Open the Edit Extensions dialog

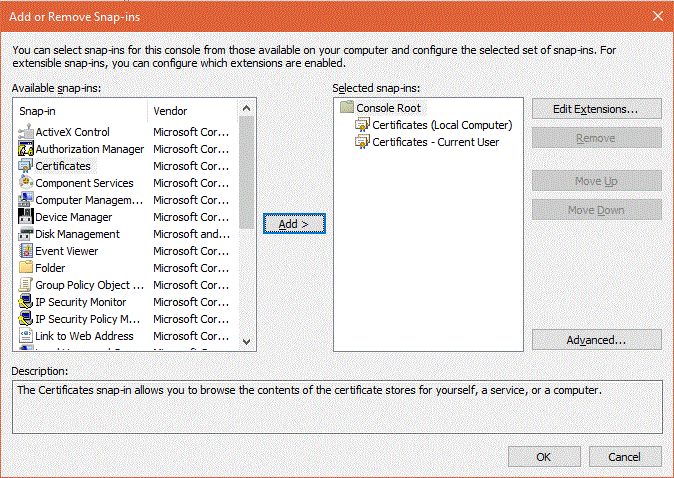tap(596, 107)
